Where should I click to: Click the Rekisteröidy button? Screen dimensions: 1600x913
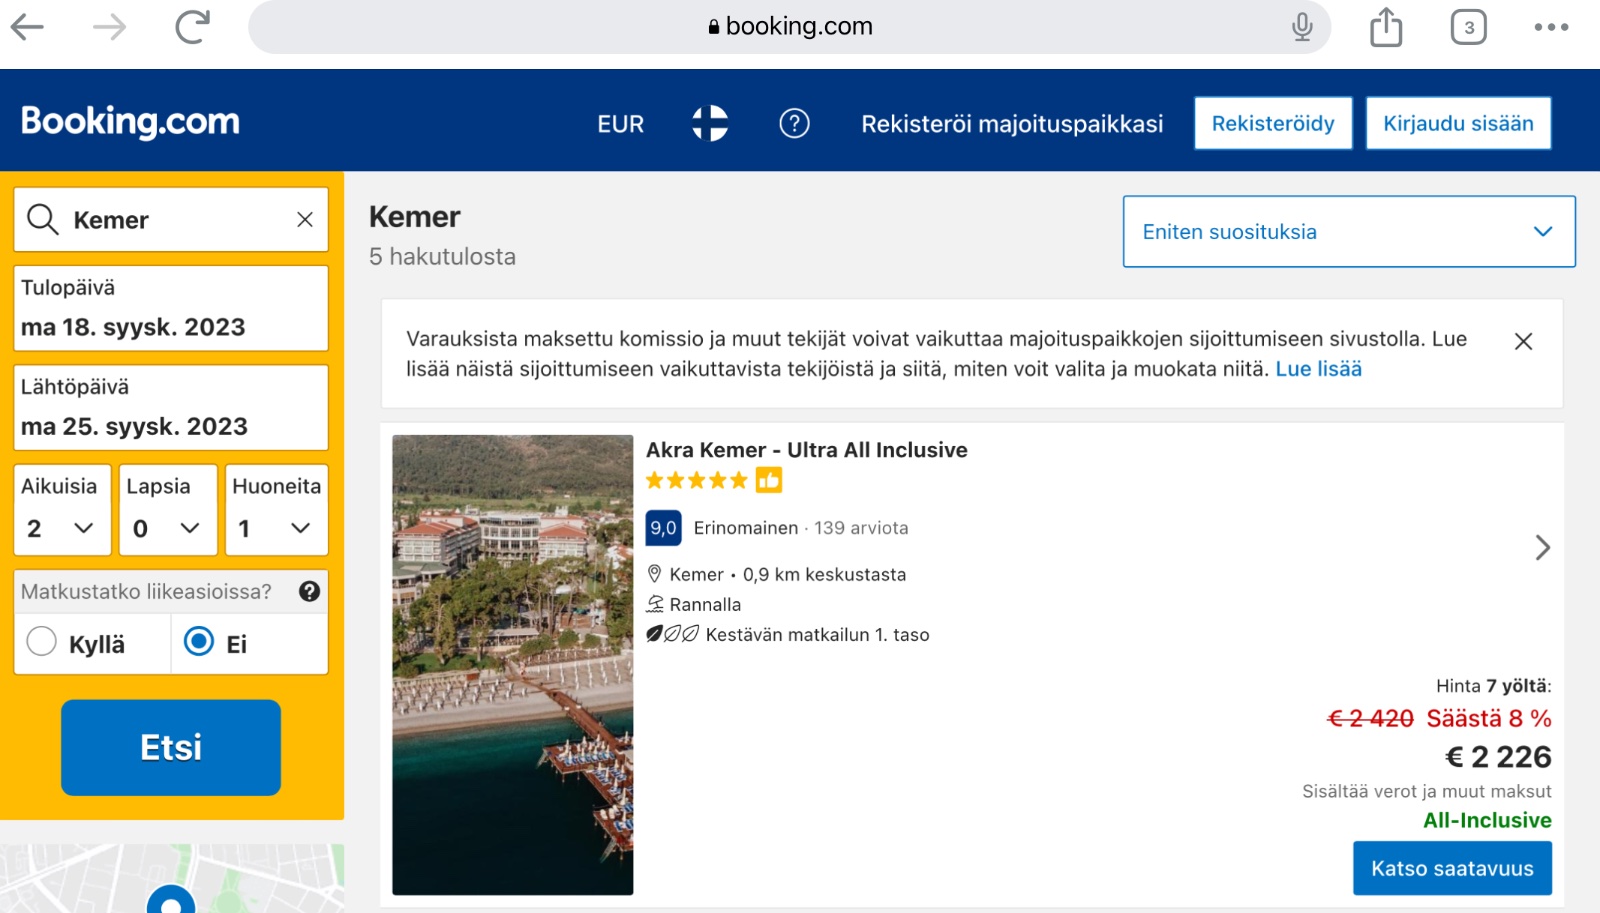(1273, 123)
